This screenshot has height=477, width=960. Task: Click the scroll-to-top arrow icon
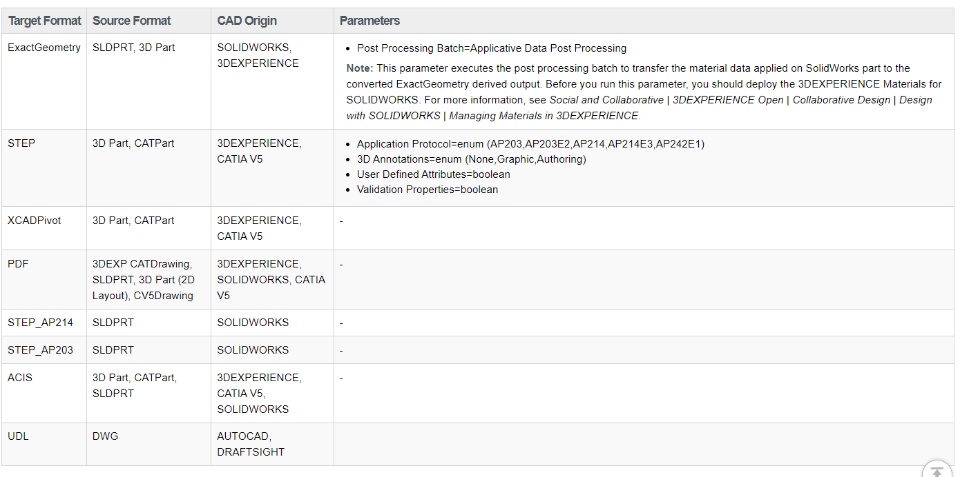point(936,471)
